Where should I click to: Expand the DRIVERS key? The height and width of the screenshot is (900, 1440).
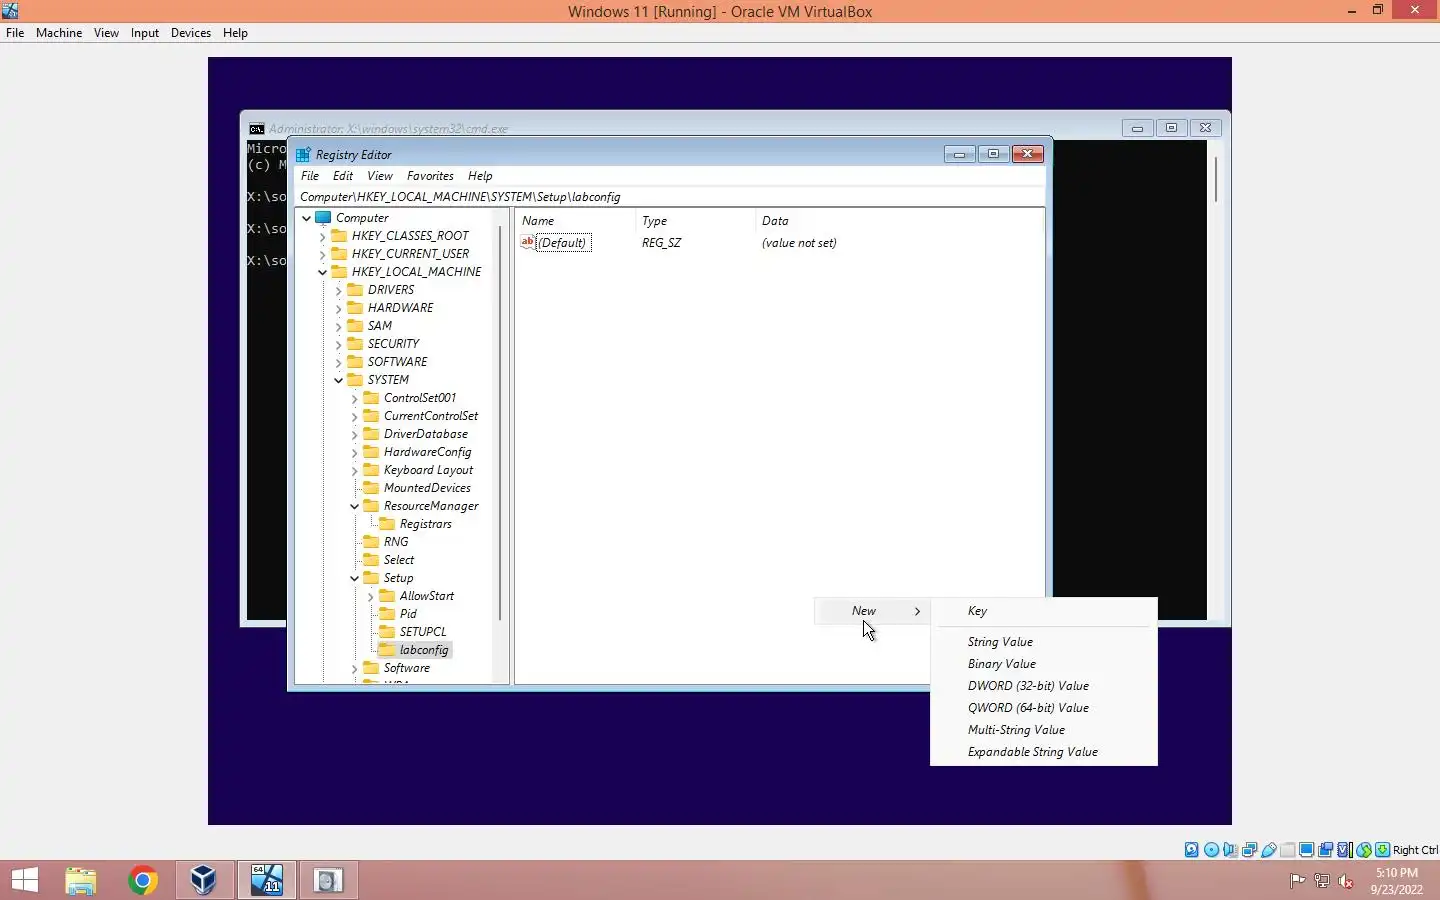pyautogui.click(x=338, y=290)
